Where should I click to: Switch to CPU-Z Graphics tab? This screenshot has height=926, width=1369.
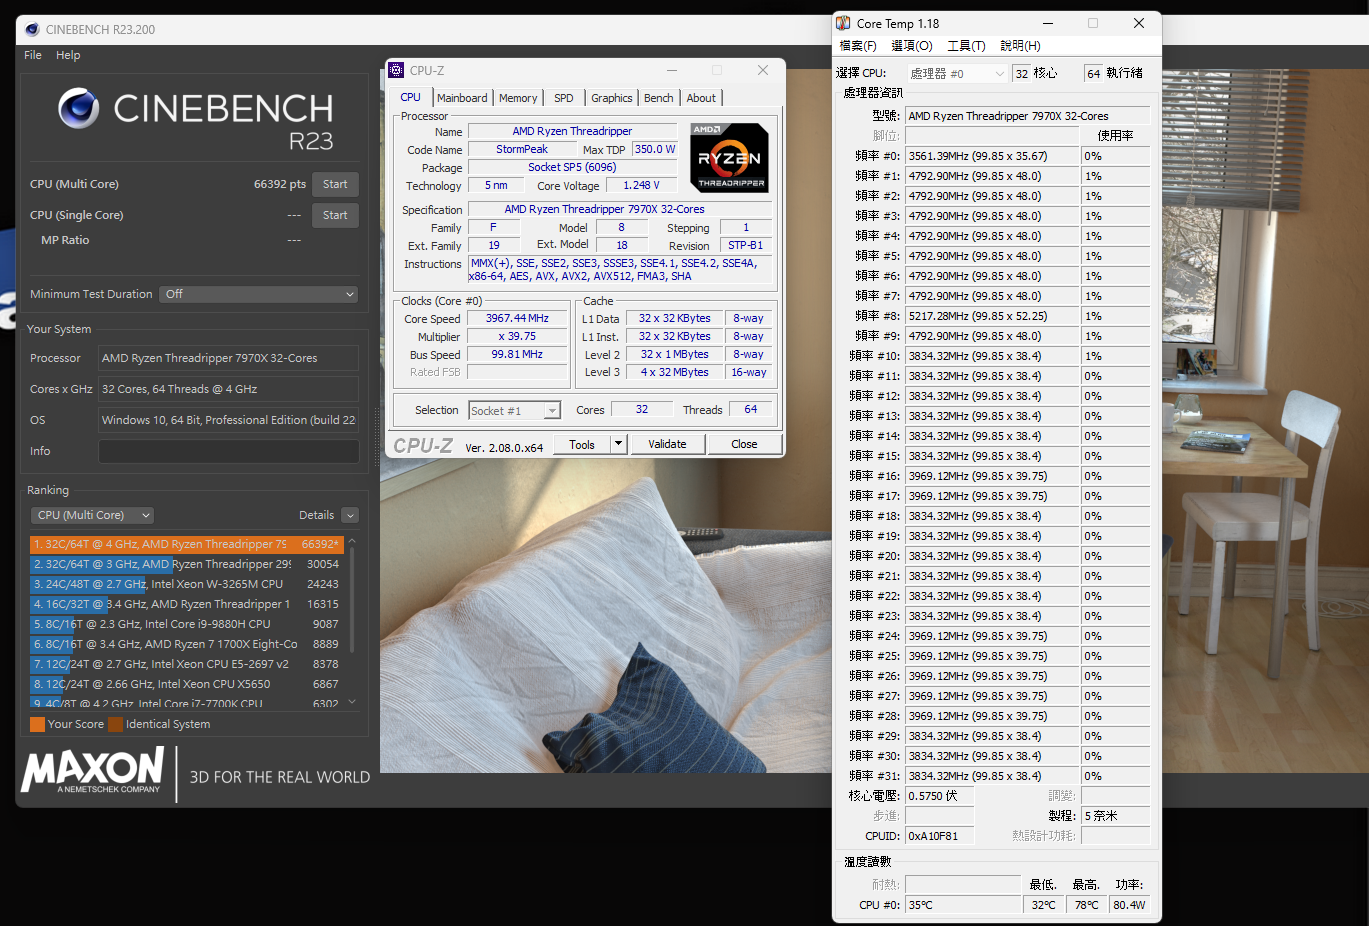(x=611, y=98)
